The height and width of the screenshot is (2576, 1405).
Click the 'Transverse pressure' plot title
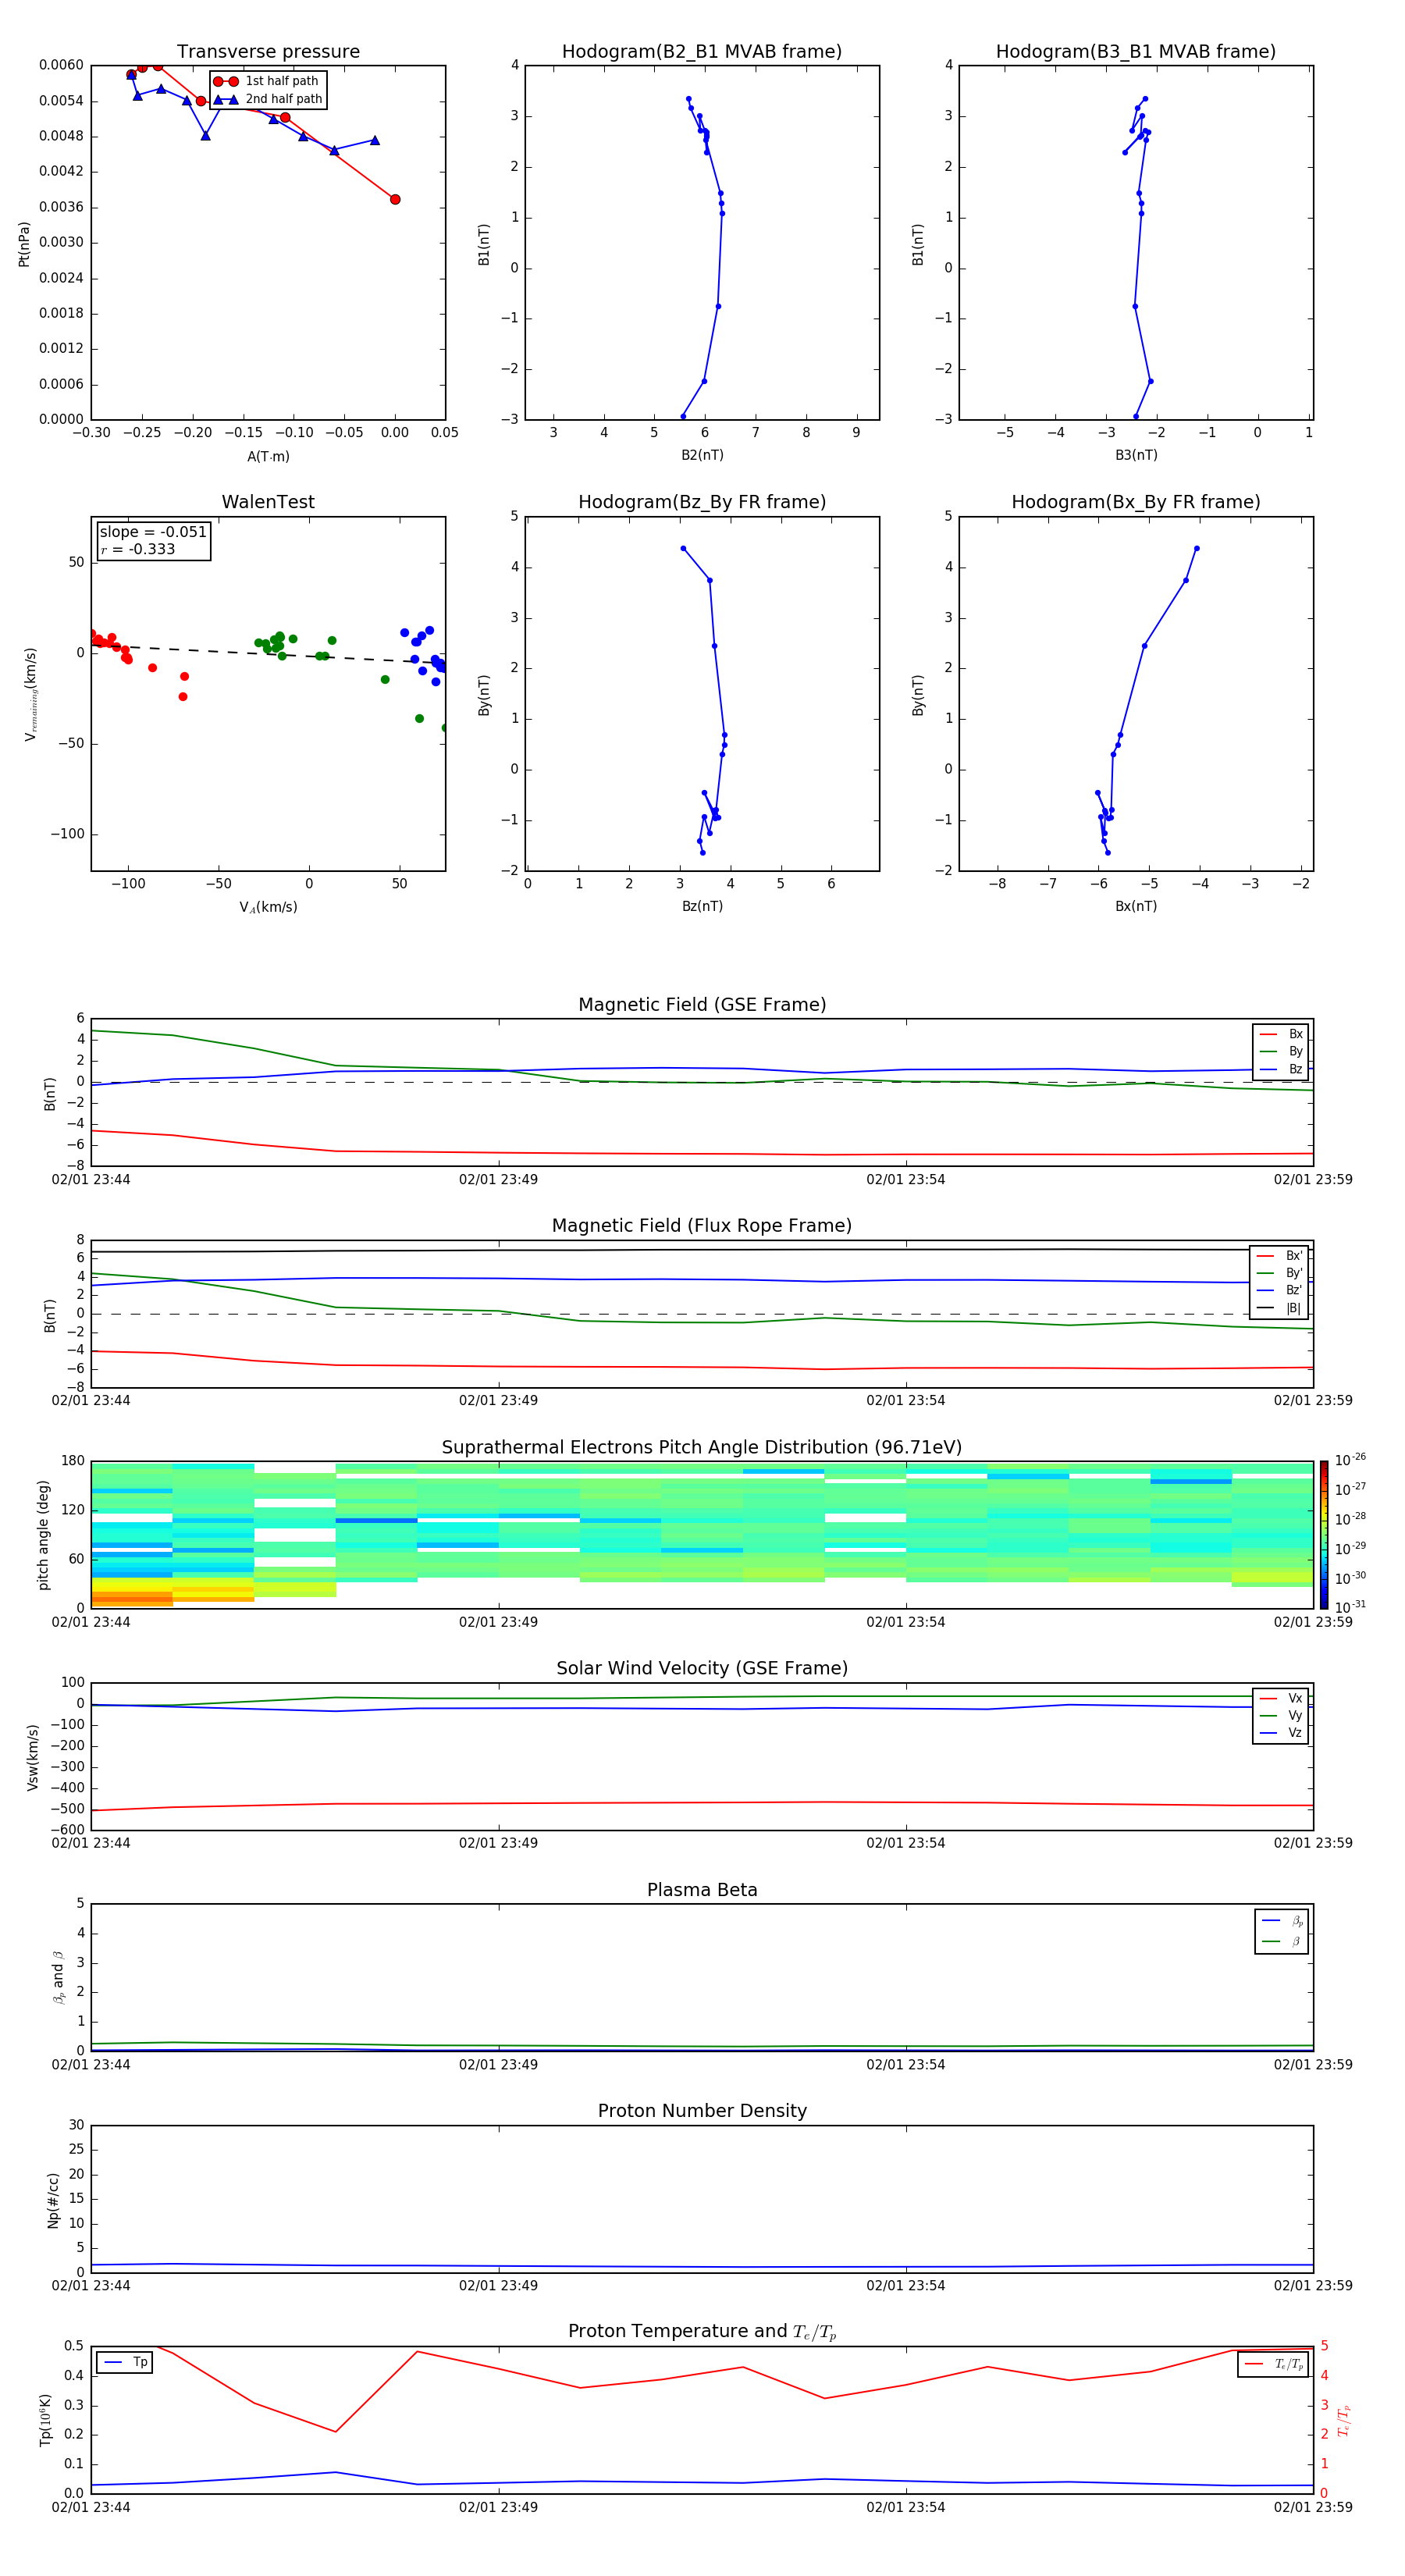tap(268, 51)
